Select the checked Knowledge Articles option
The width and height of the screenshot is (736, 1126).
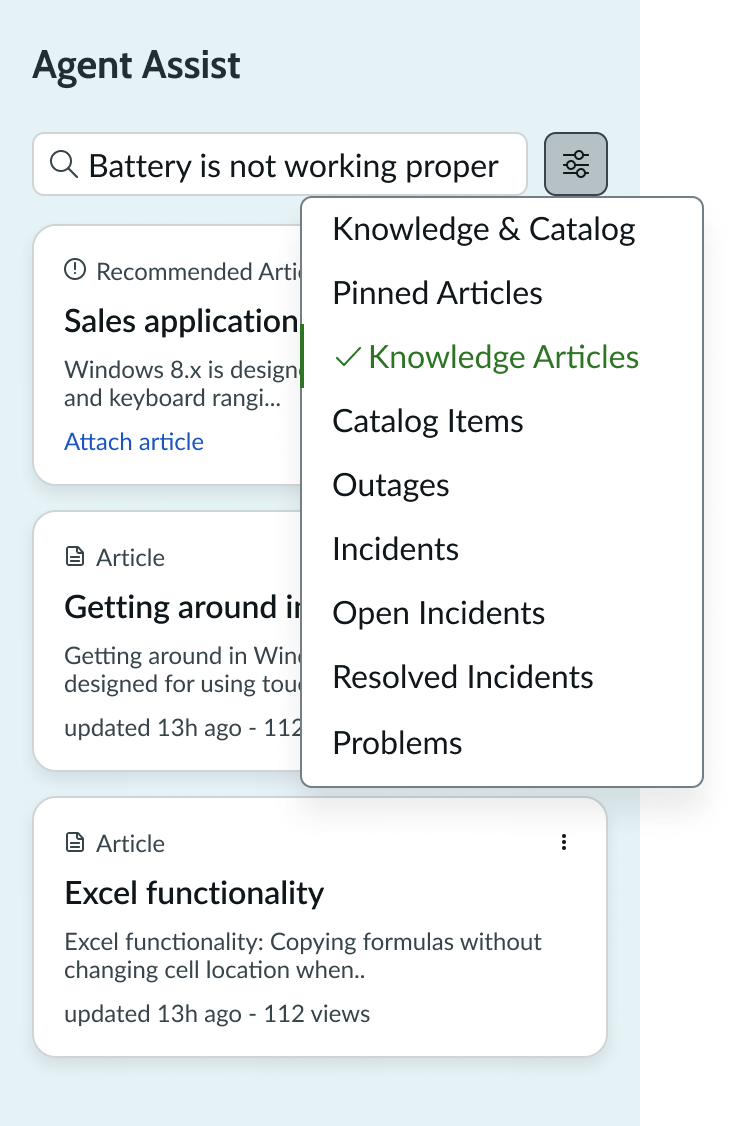coord(503,357)
